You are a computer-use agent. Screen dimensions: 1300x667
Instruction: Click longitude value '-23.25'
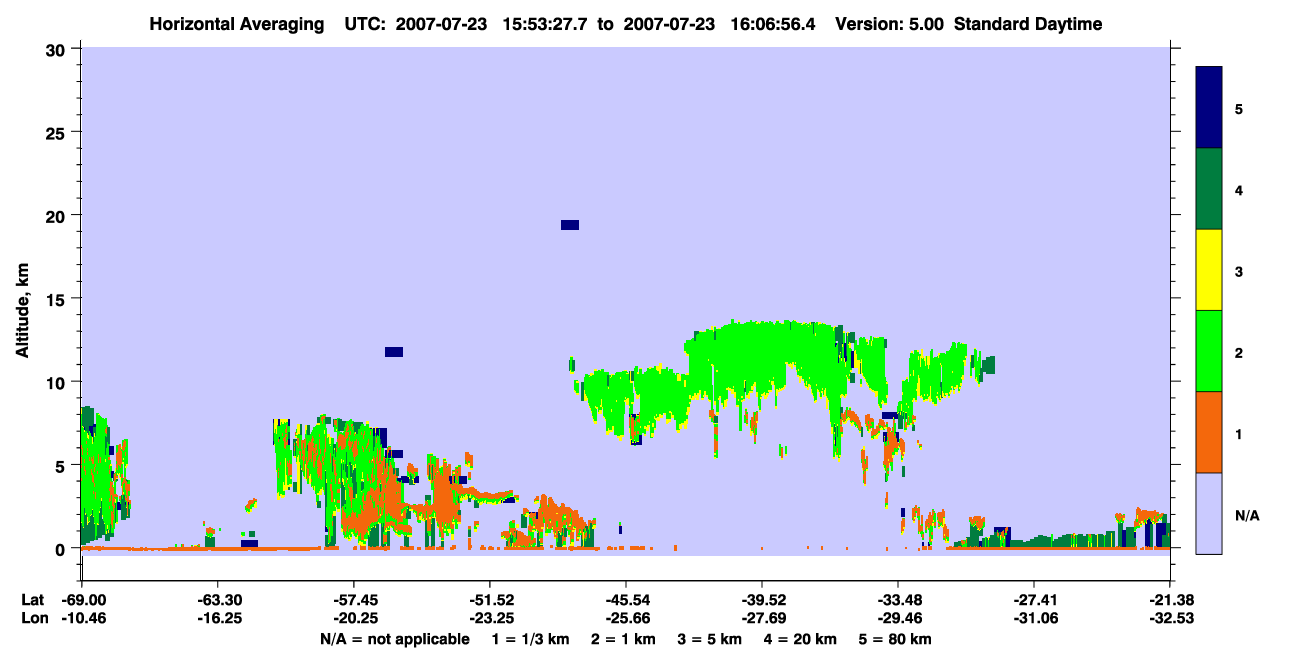[x=489, y=618]
